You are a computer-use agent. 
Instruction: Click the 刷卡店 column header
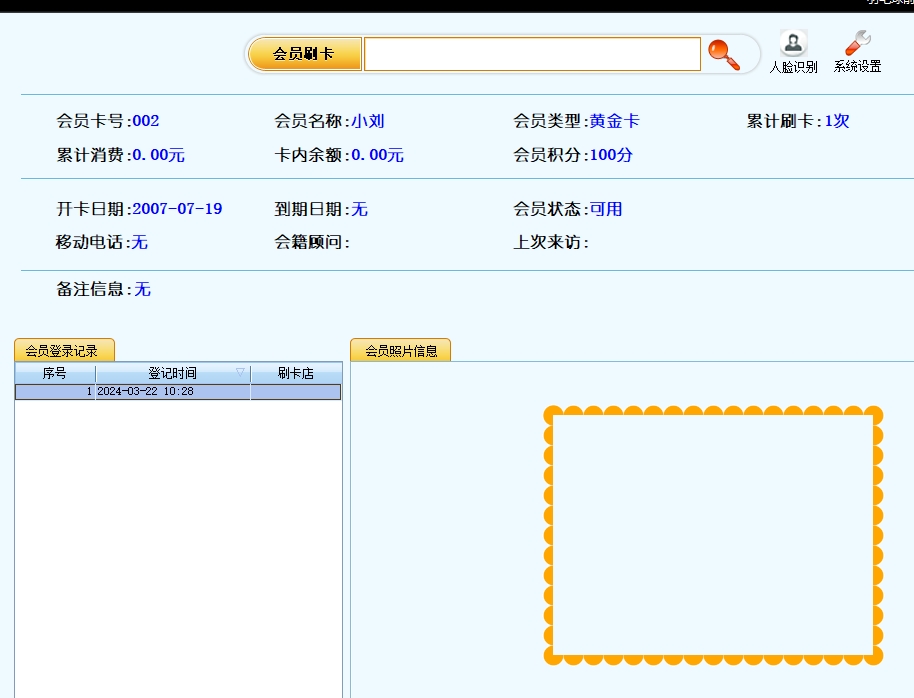coord(295,373)
